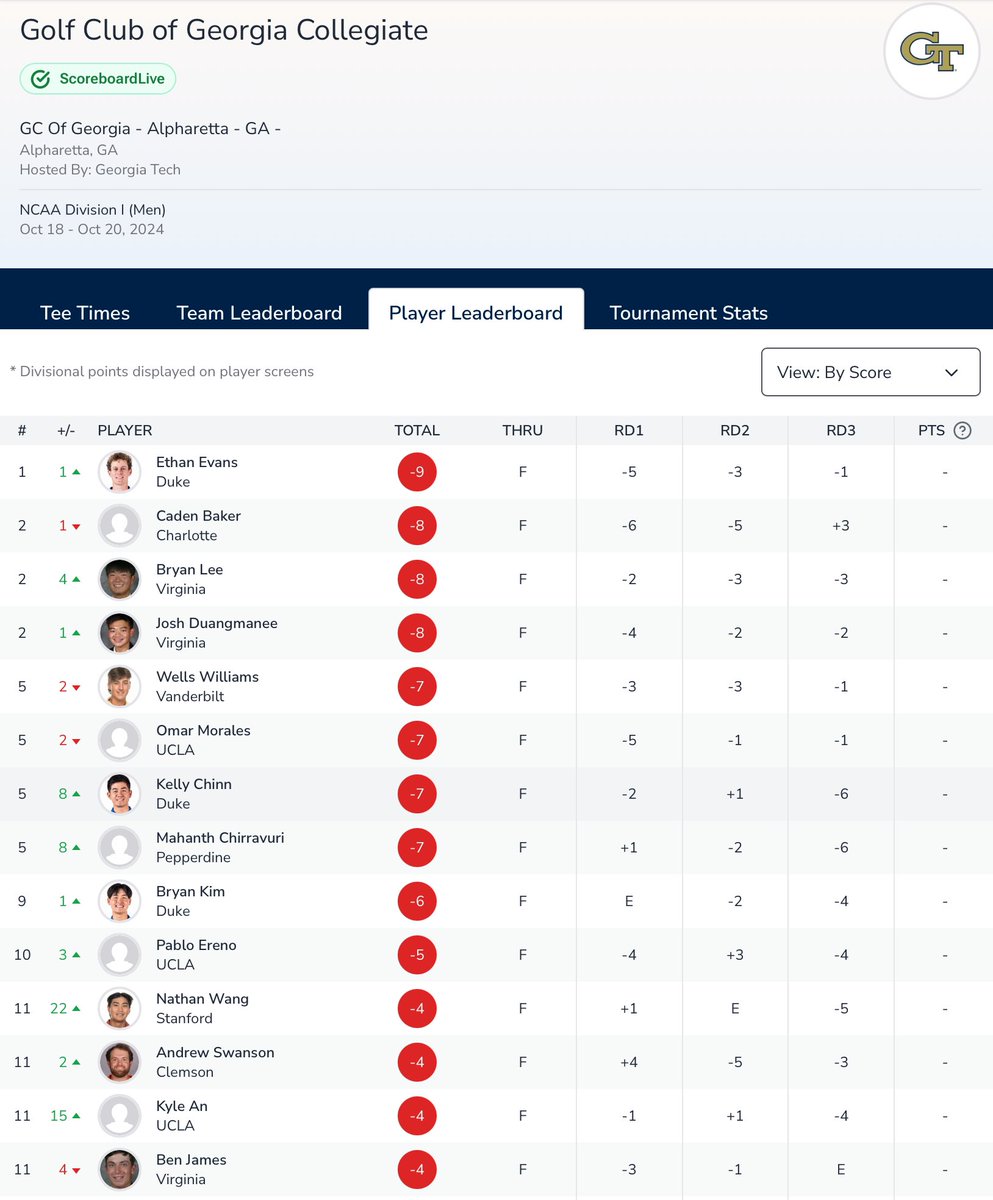
Task: Click Nathan Wang player name
Action: pyautogui.click(x=202, y=999)
